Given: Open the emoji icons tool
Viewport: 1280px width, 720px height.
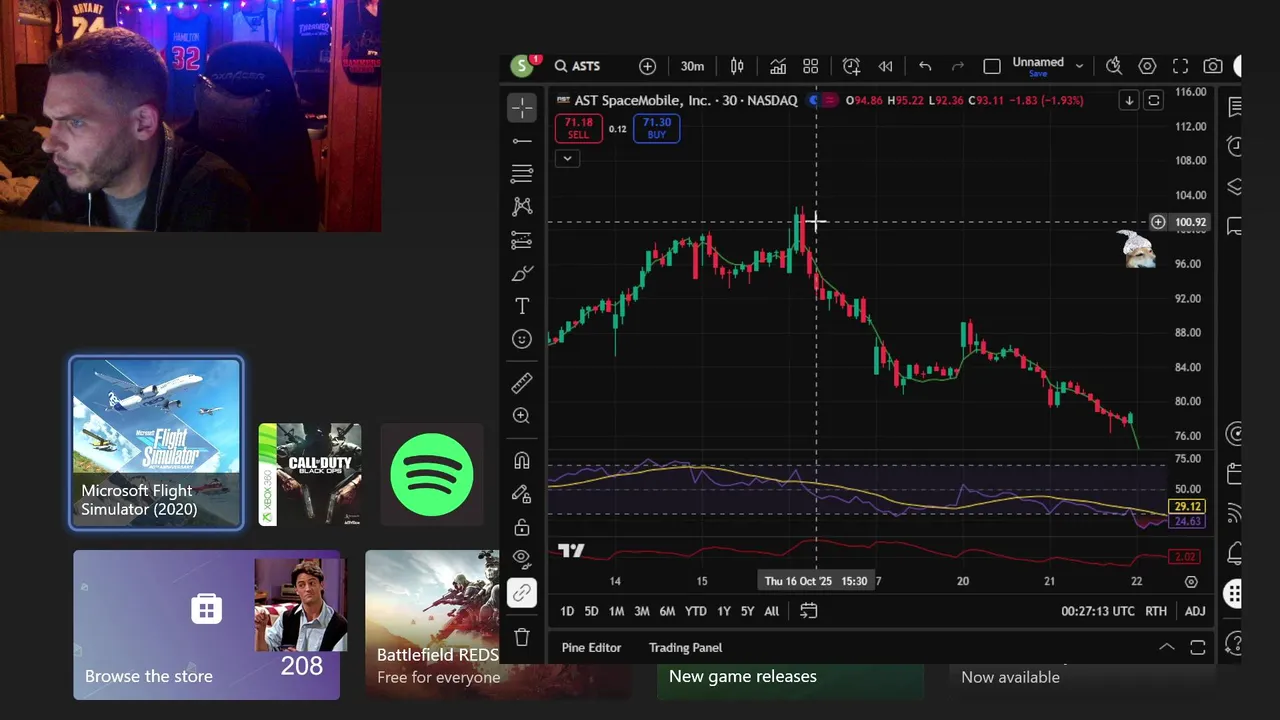Looking at the screenshot, I should [521, 339].
